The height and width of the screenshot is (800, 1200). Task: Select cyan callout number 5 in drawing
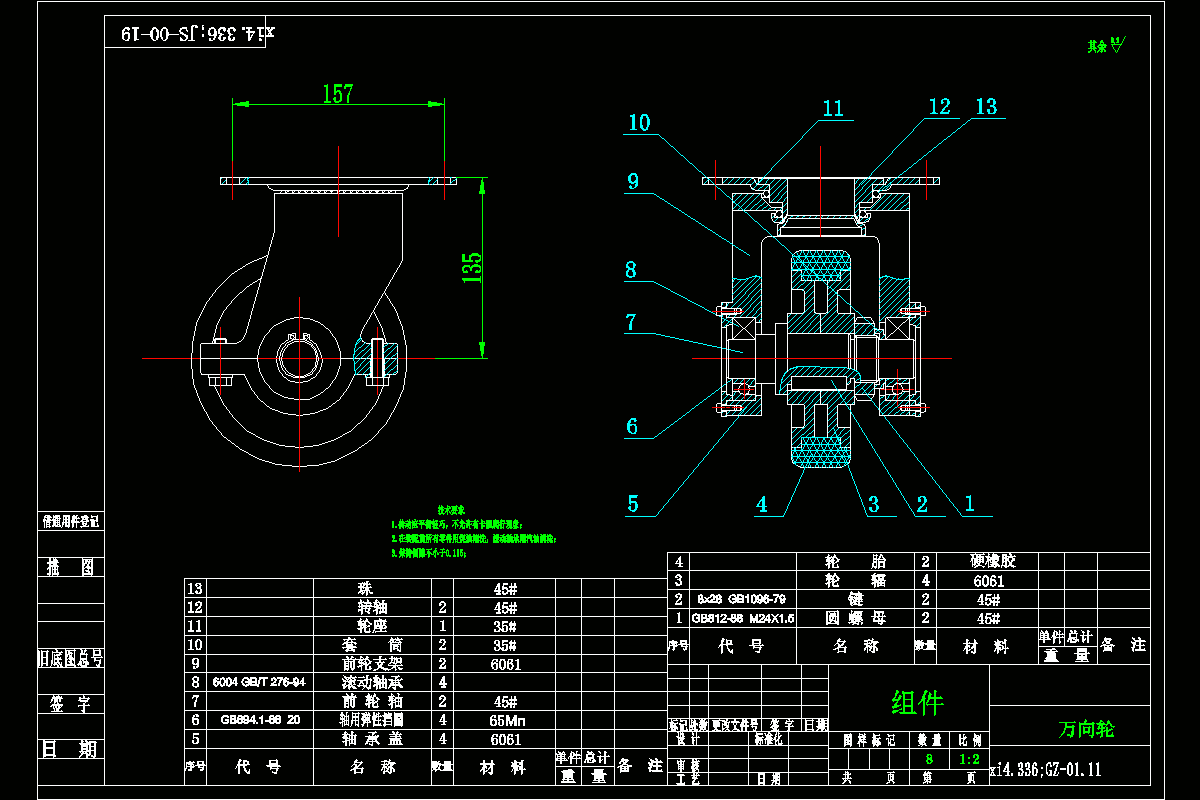tap(633, 504)
